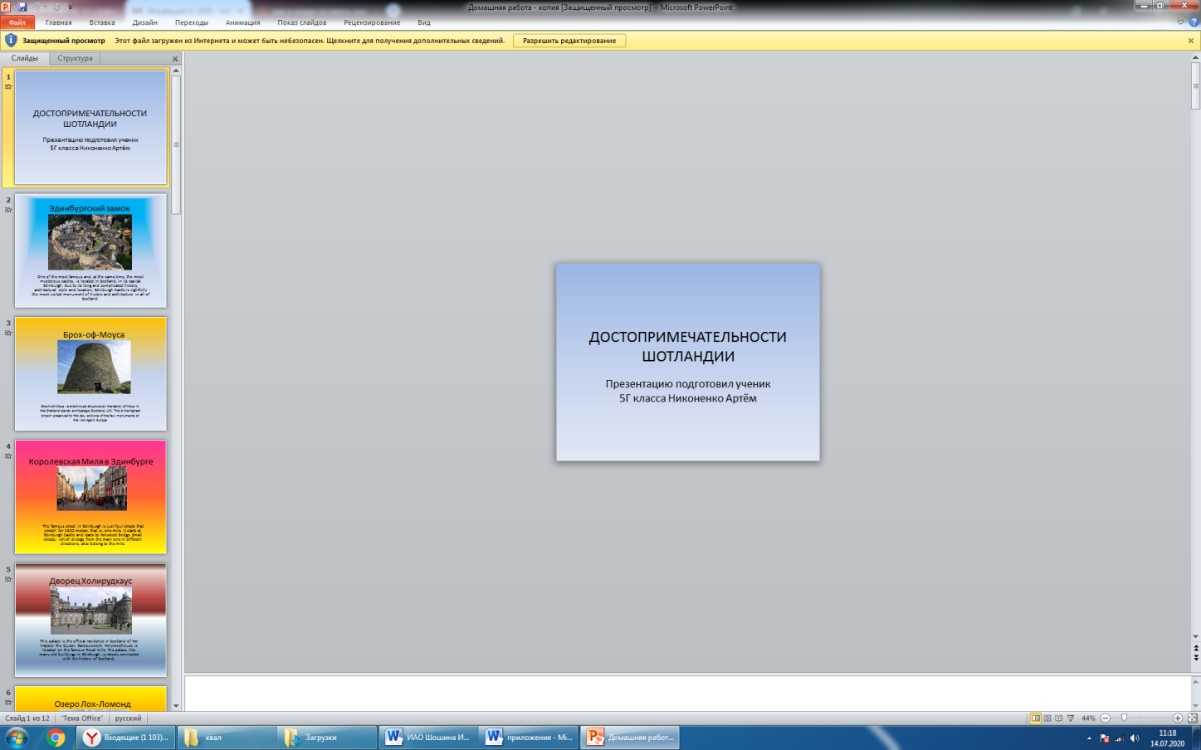The height and width of the screenshot is (750, 1201).
Task: Click animation star icon beside slide 2
Action: pyautogui.click(x=8, y=210)
